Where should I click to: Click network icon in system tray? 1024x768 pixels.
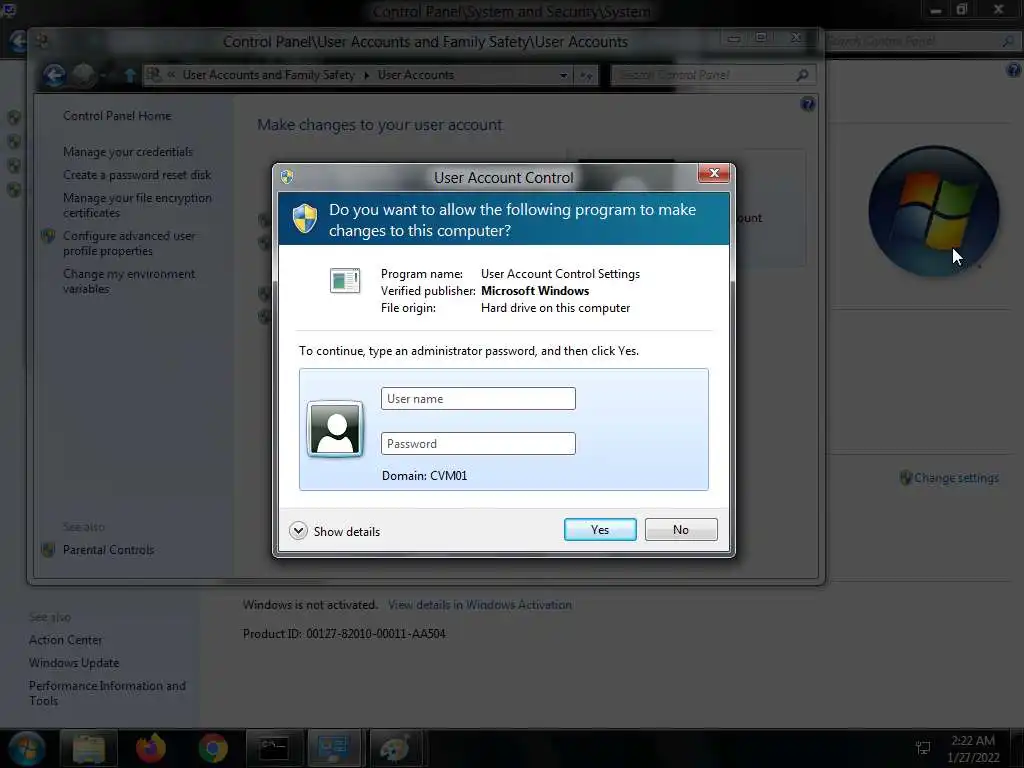(922, 748)
